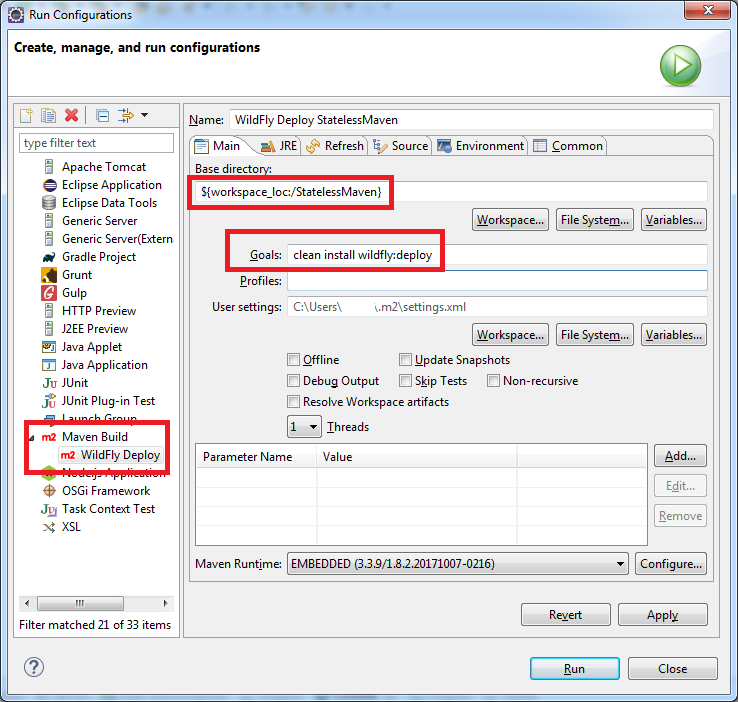Click Add button for parameters

click(680, 455)
